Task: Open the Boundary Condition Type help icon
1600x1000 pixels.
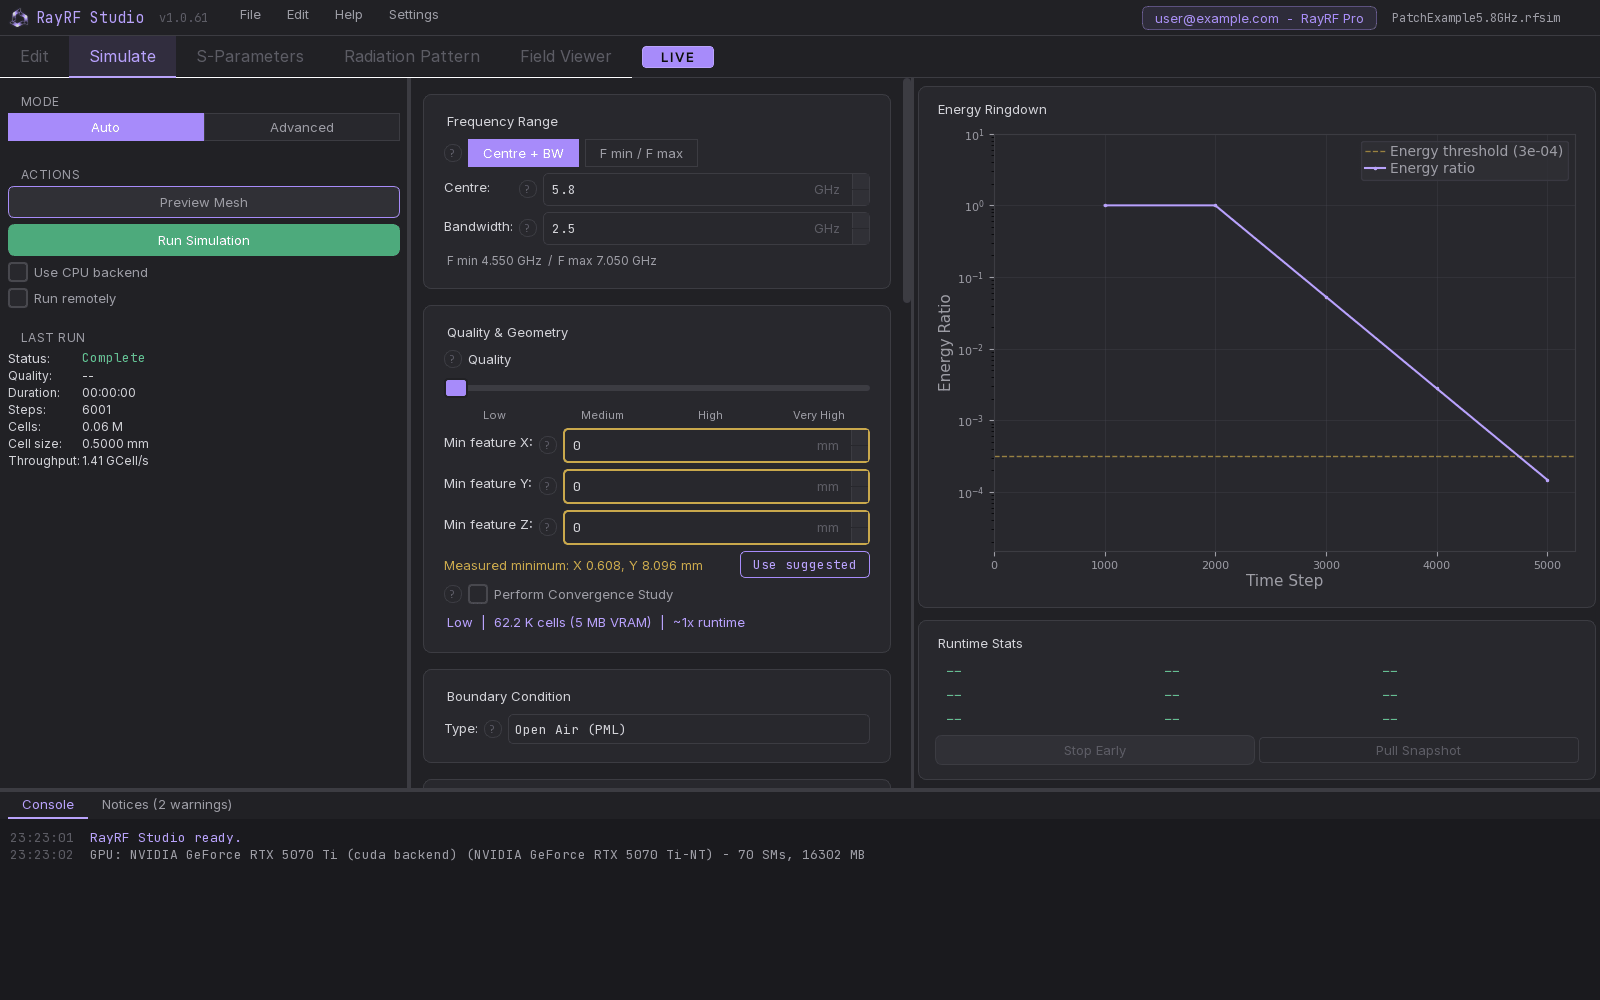Action: pos(493,729)
